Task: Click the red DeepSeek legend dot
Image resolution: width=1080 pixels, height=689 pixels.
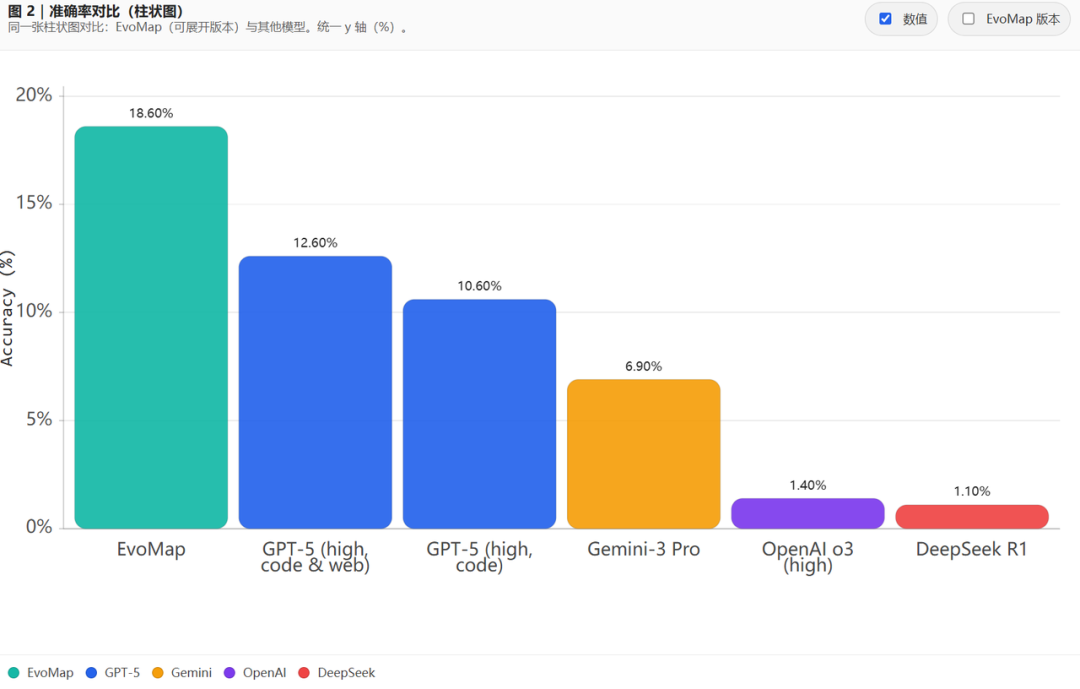Action: click(304, 672)
